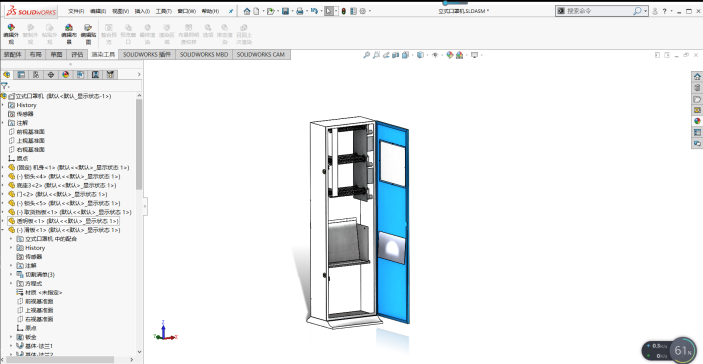Collapse the (-) 滑板<1> component node
Viewport: 703px width, 364px height.
pos(3,230)
